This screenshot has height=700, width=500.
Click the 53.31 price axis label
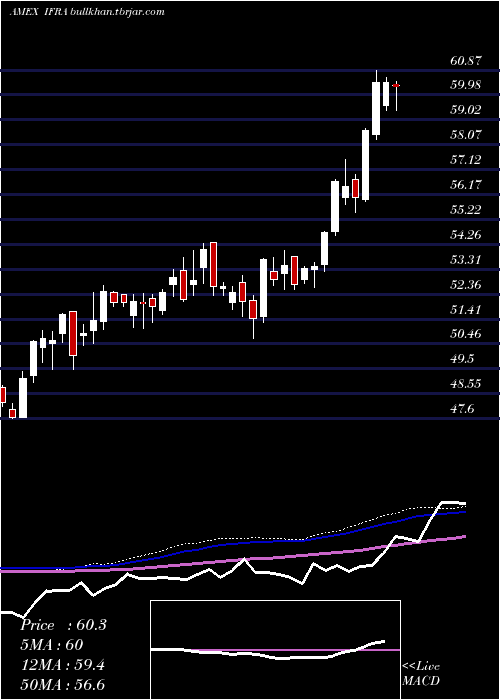[x=466, y=260]
